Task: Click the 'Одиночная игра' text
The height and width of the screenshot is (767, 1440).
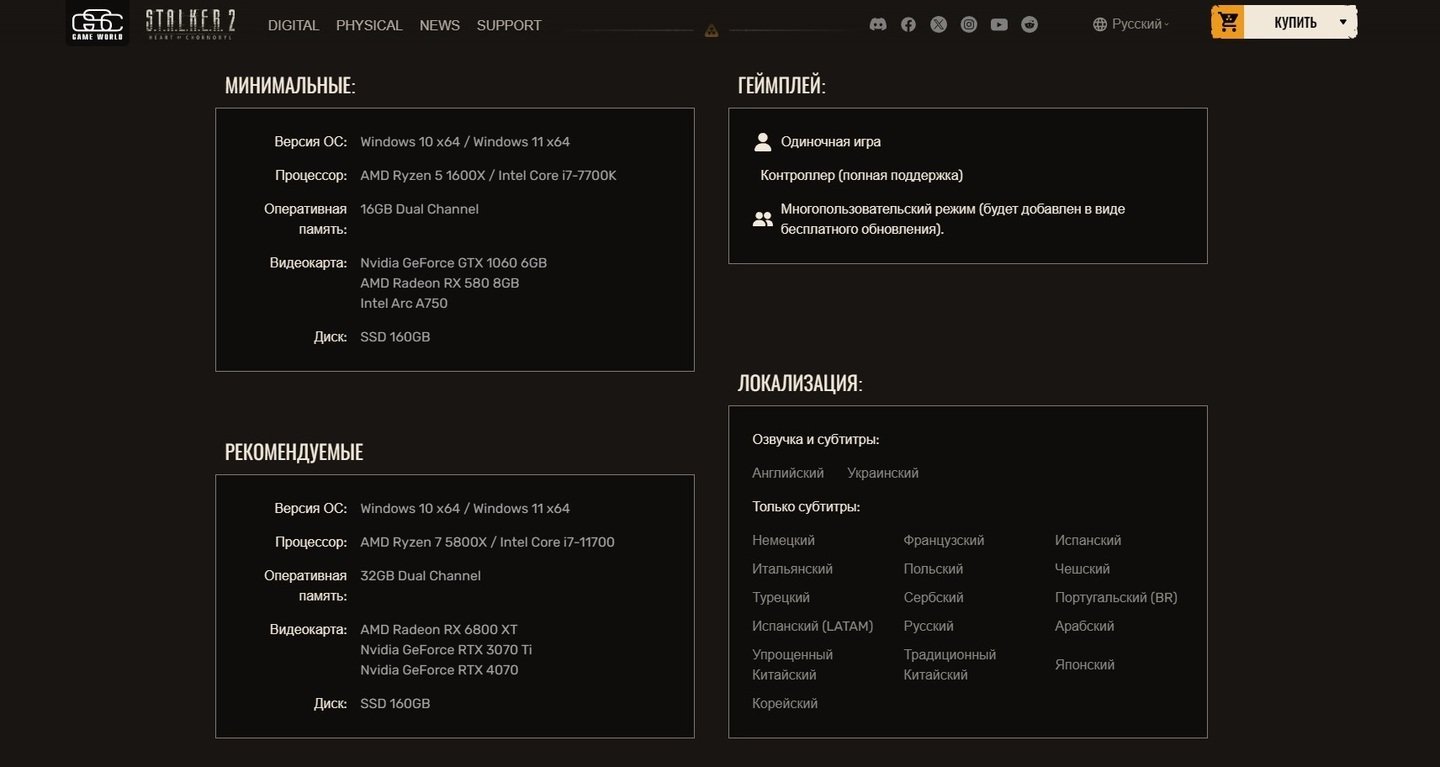Action: click(831, 142)
